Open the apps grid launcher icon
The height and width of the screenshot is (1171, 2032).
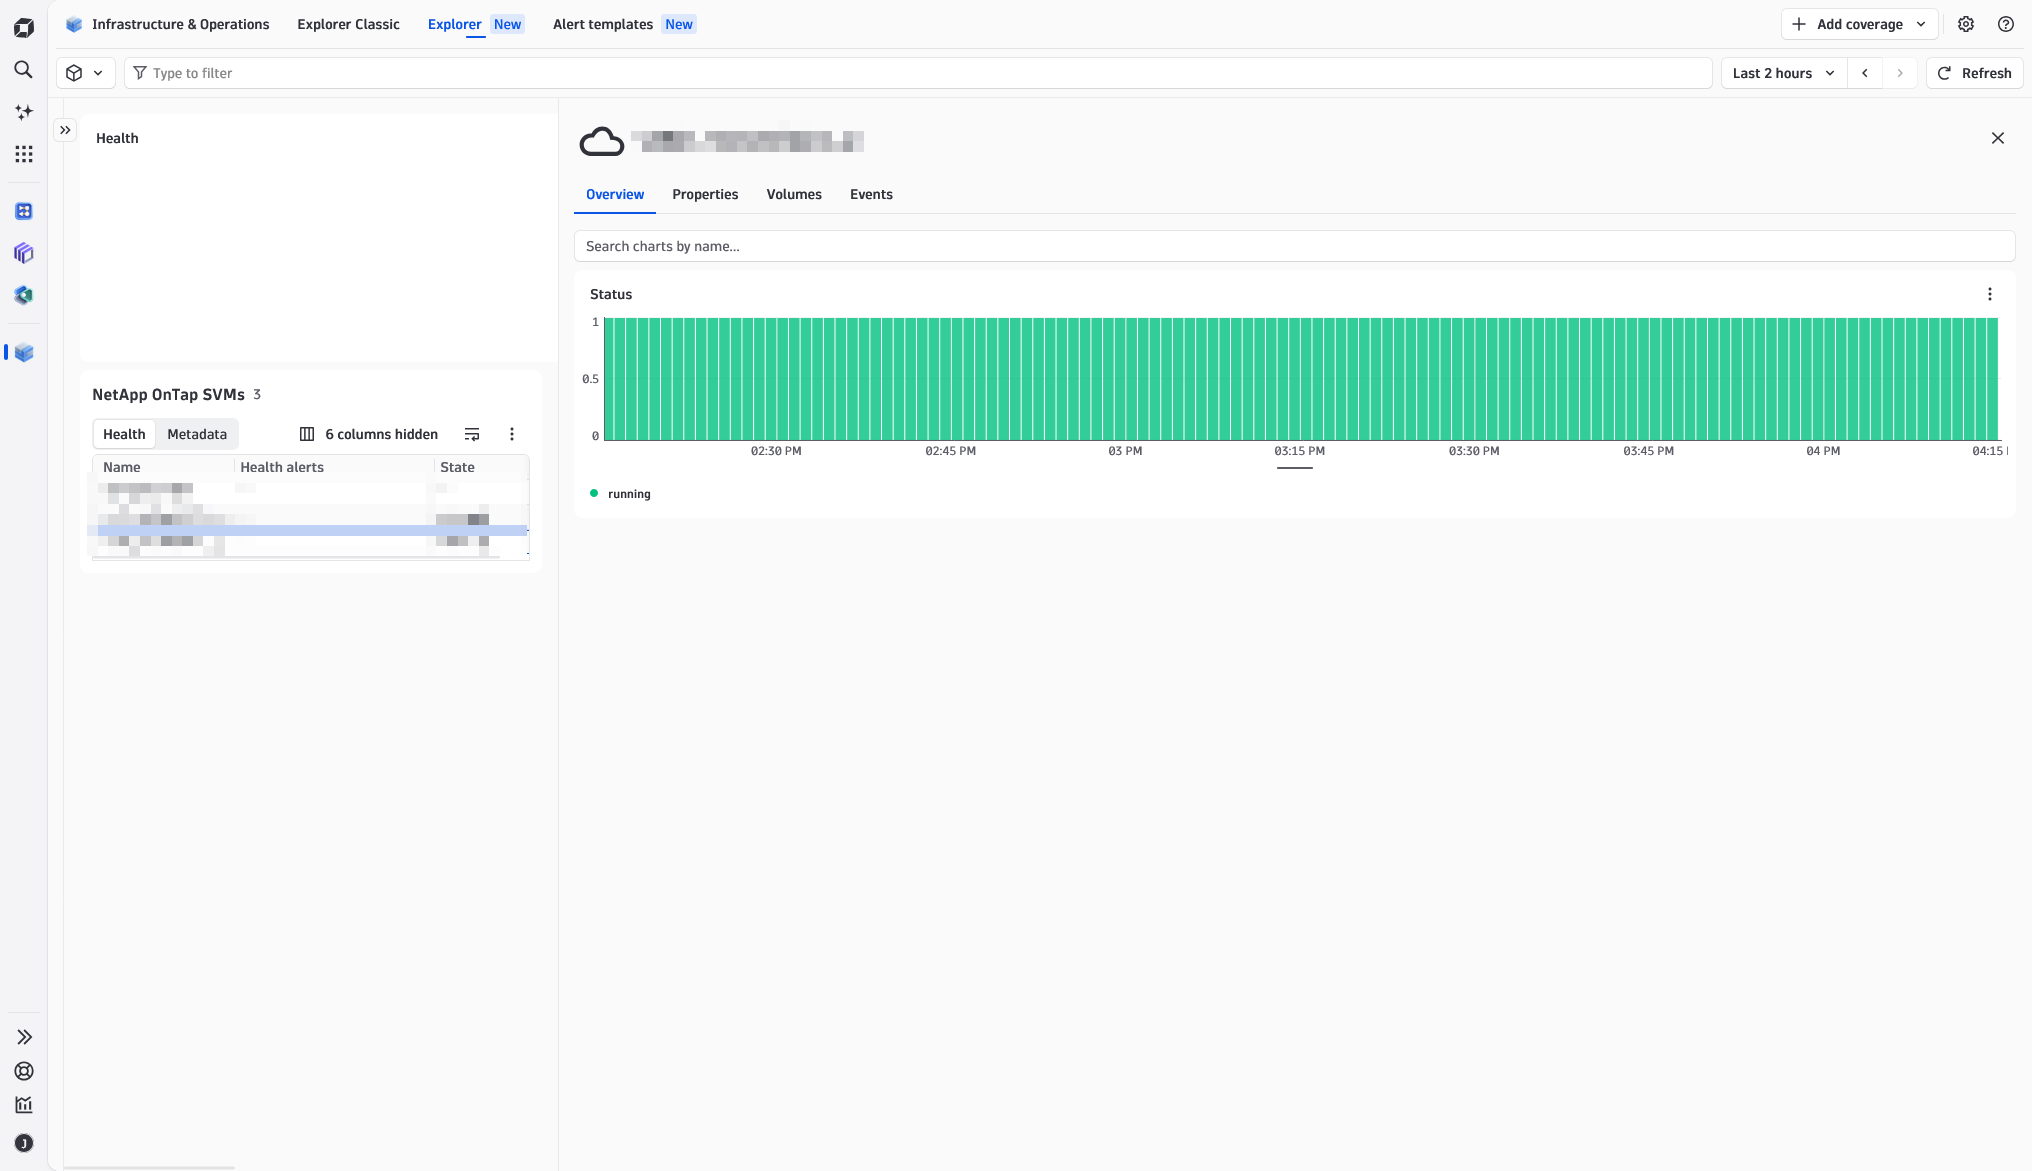(x=24, y=154)
